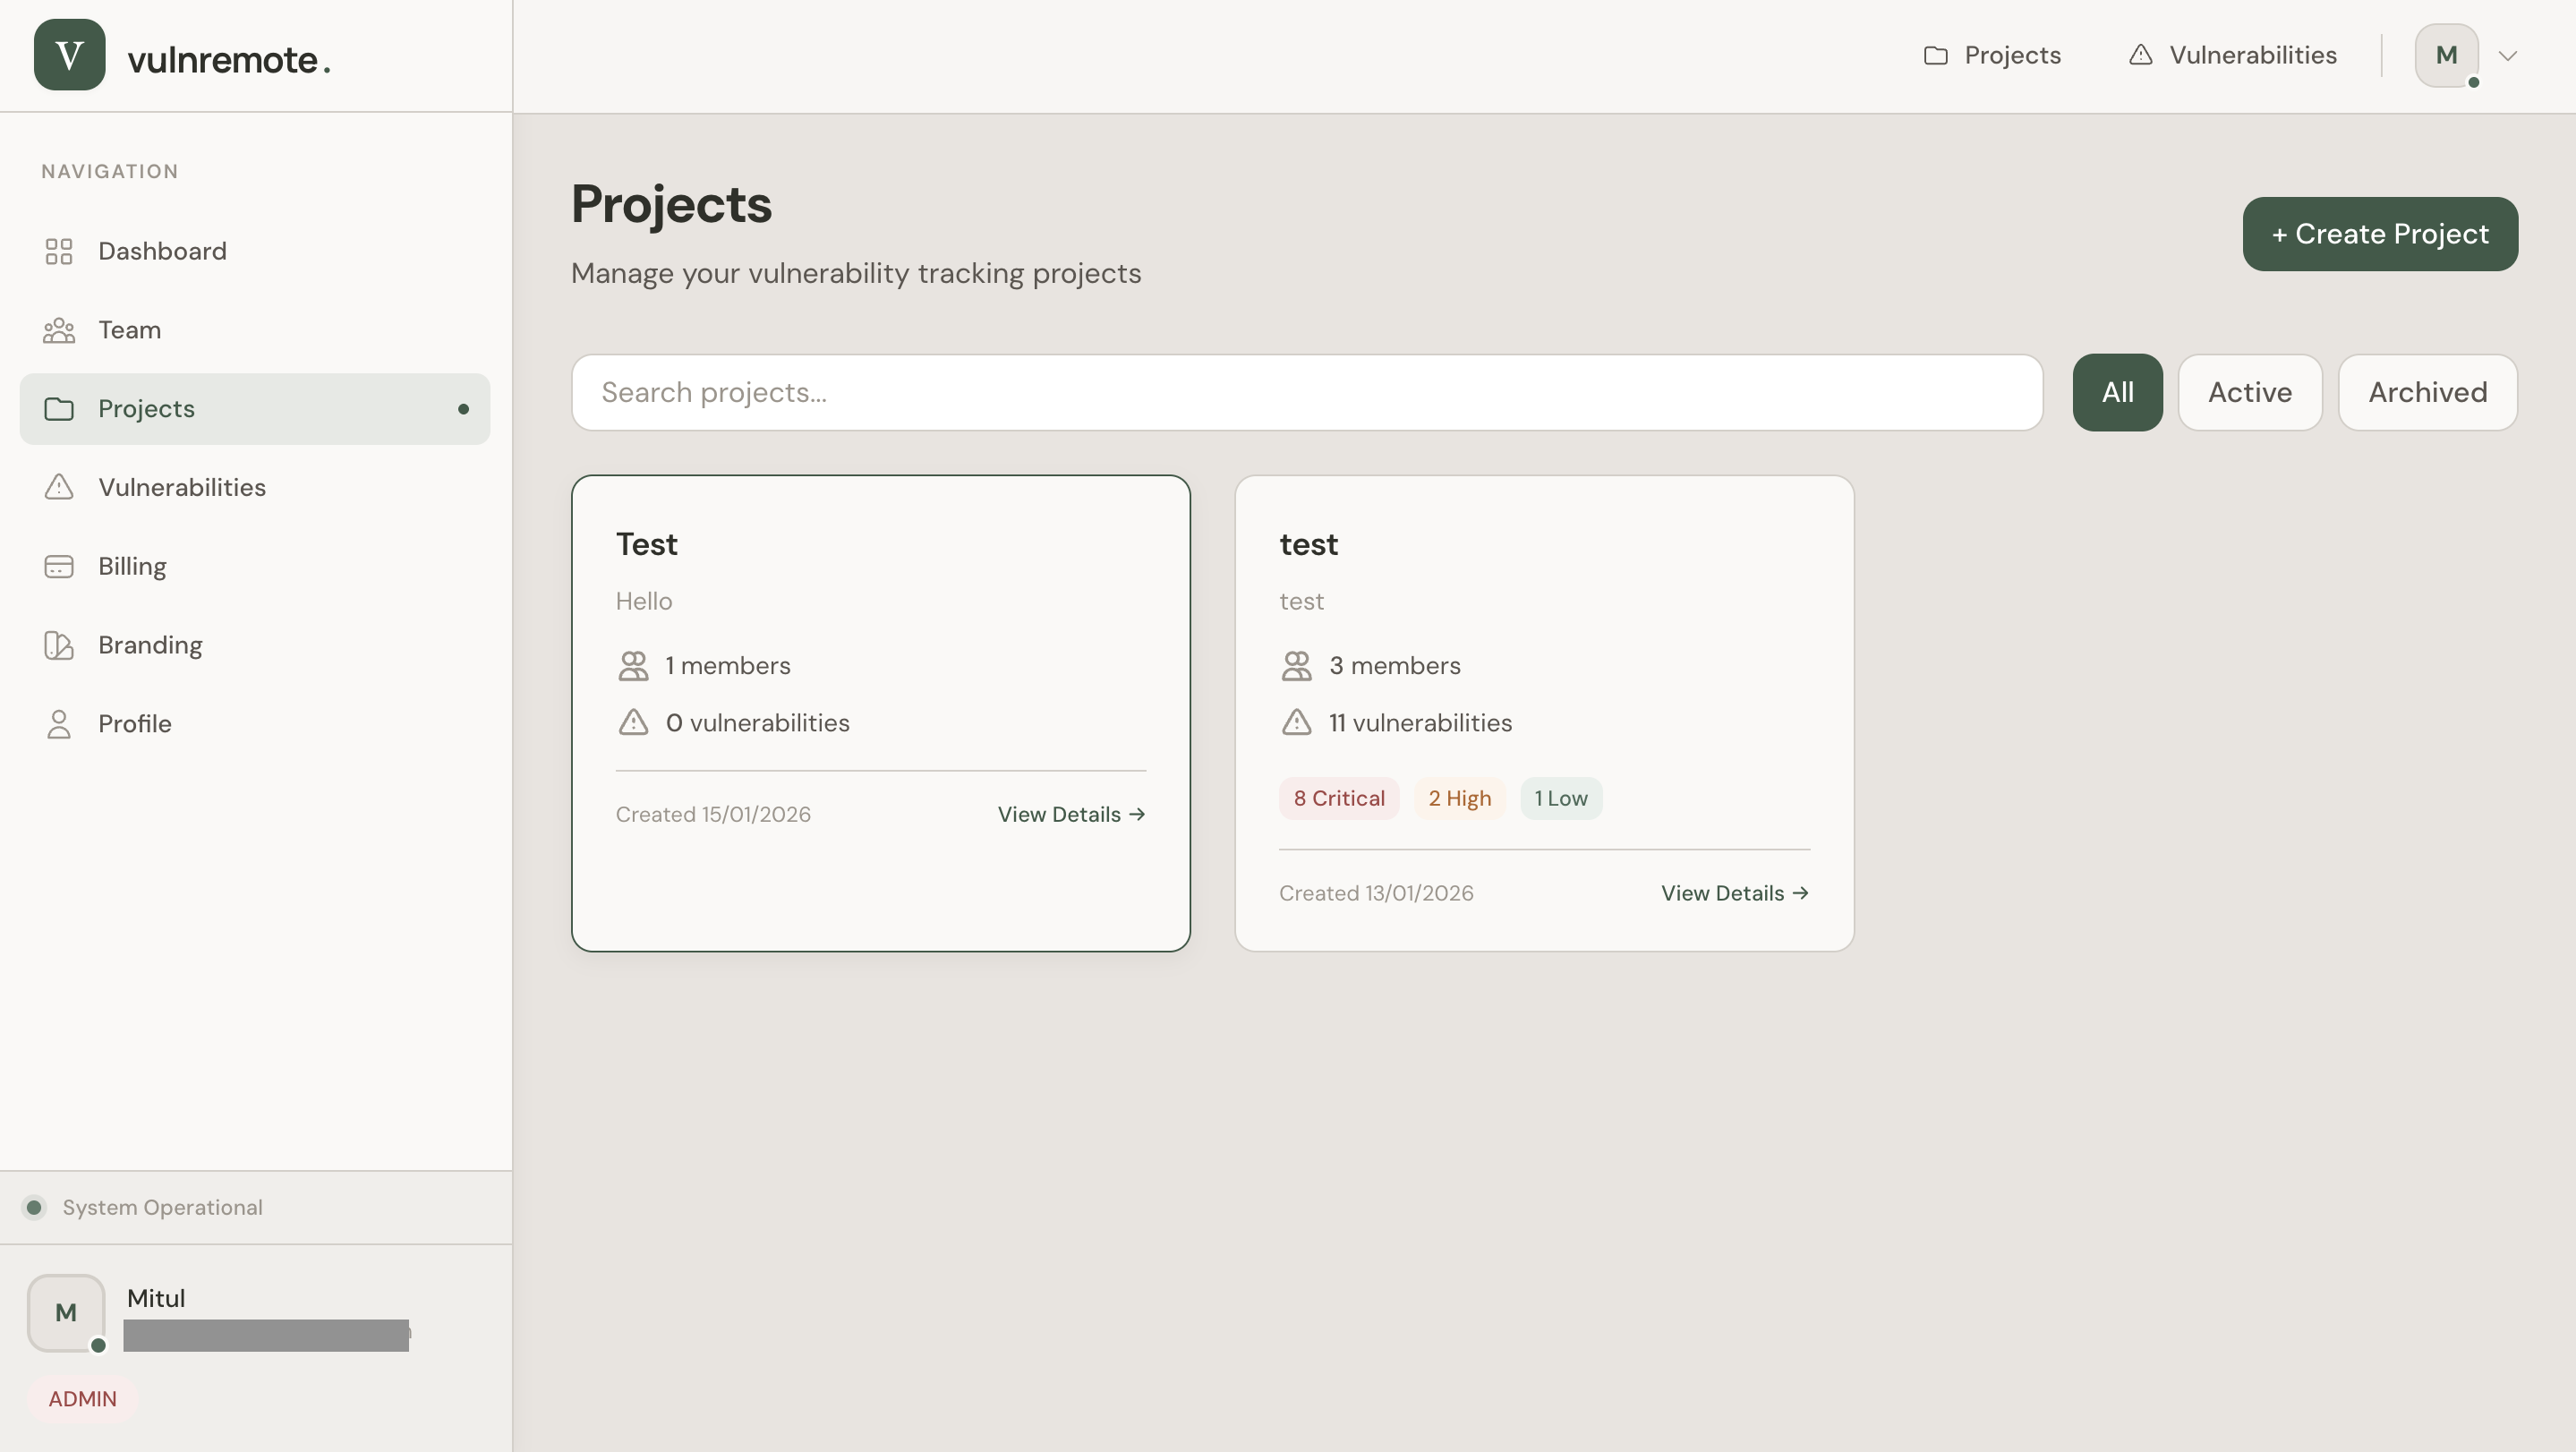Switch to the Archived projects filter
Image resolution: width=2576 pixels, height=1452 pixels.
coord(2427,392)
